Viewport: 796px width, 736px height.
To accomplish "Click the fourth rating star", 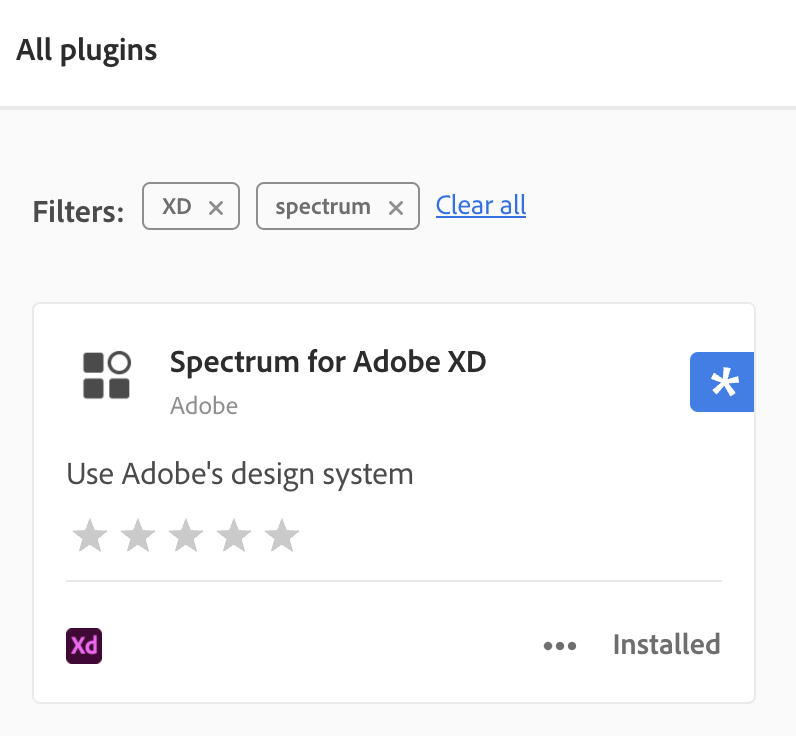I will click(234, 535).
